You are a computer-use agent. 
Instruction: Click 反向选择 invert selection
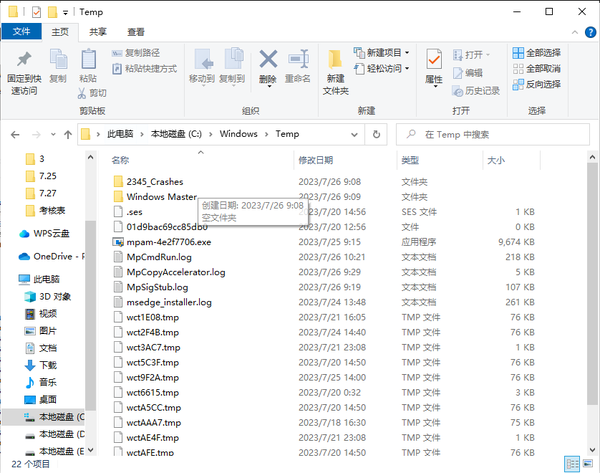[536, 85]
